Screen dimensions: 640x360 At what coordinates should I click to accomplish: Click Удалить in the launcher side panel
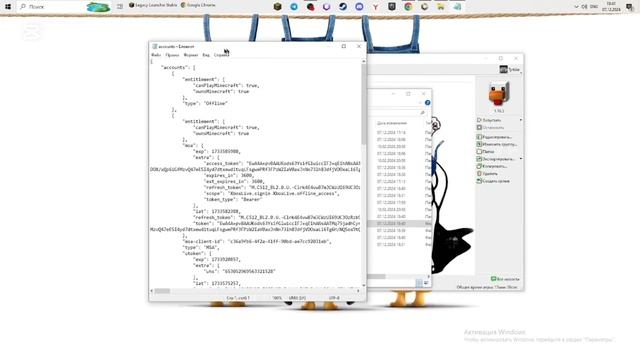pos(487,173)
